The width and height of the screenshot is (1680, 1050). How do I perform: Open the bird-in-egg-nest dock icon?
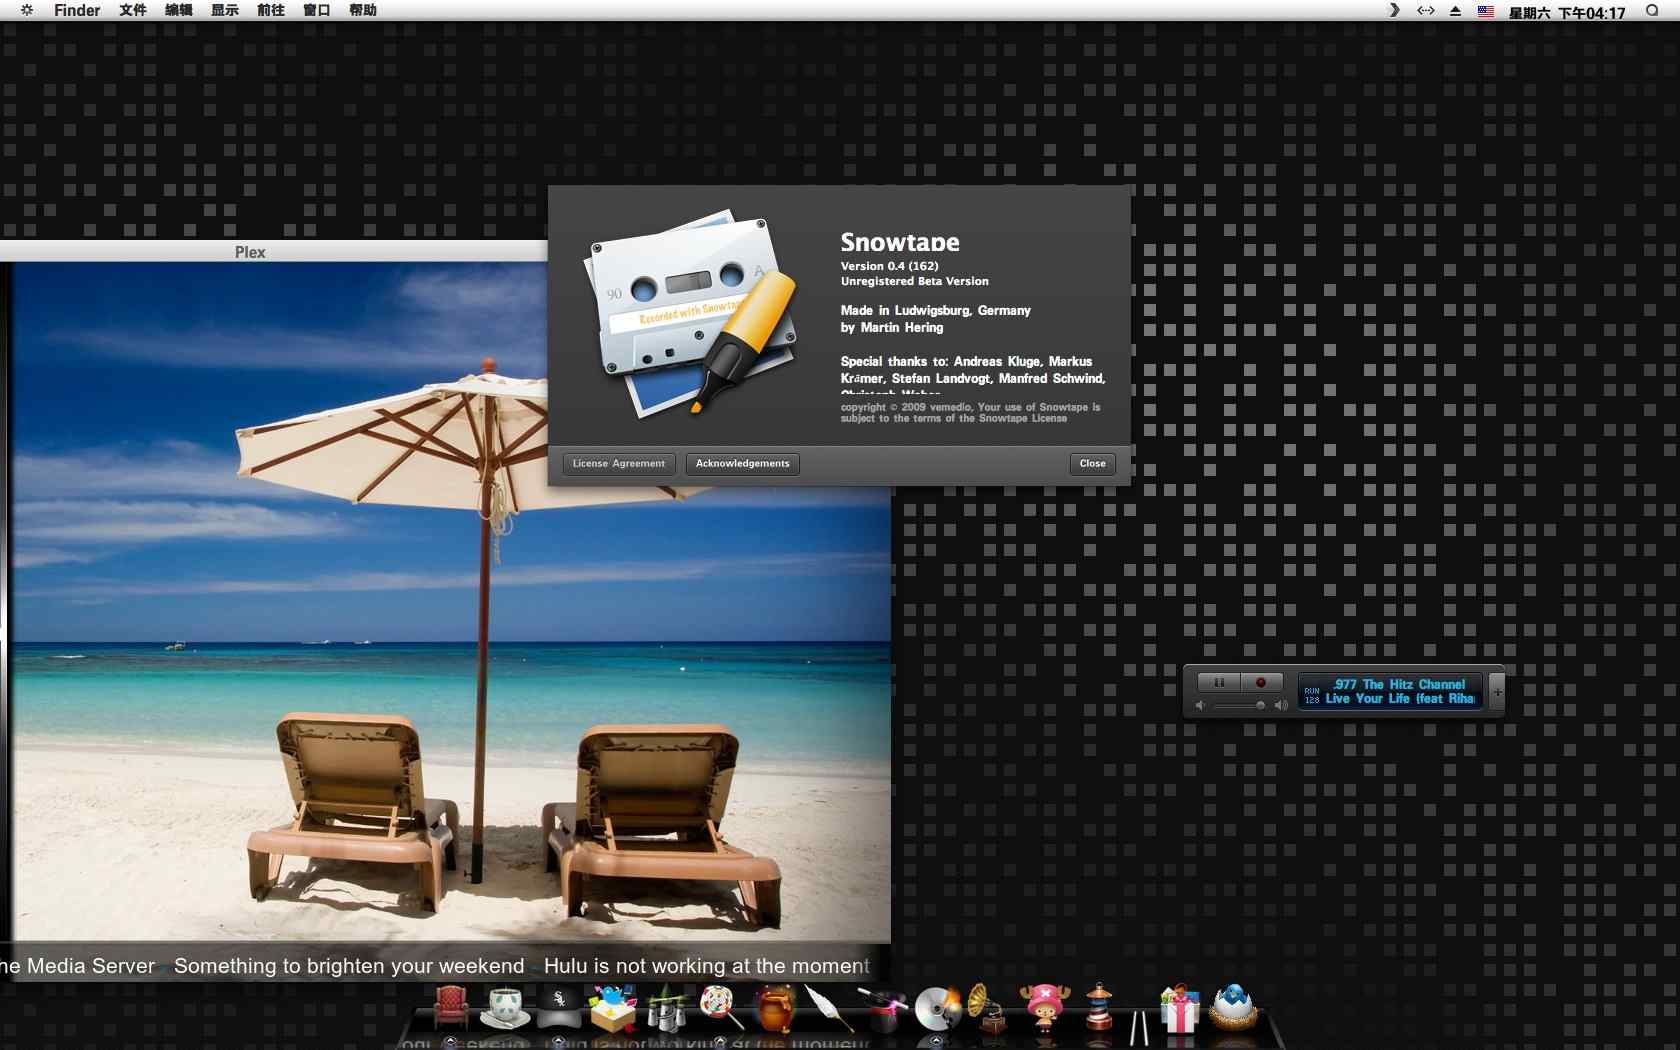pos(1233,1006)
